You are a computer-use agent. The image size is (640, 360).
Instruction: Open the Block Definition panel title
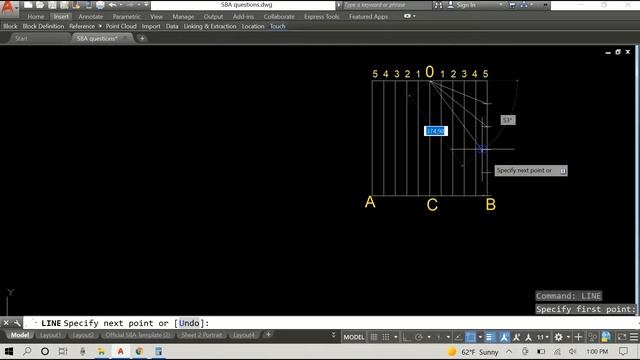pos(43,26)
